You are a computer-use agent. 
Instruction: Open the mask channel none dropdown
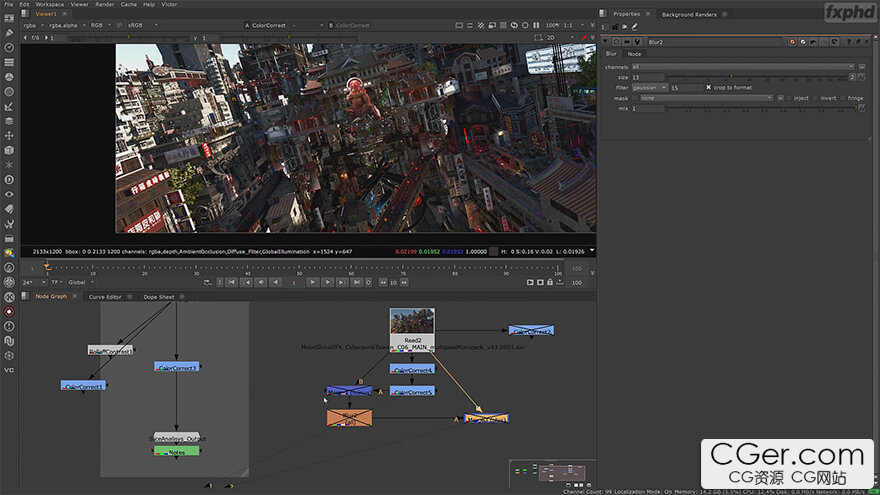click(x=707, y=98)
